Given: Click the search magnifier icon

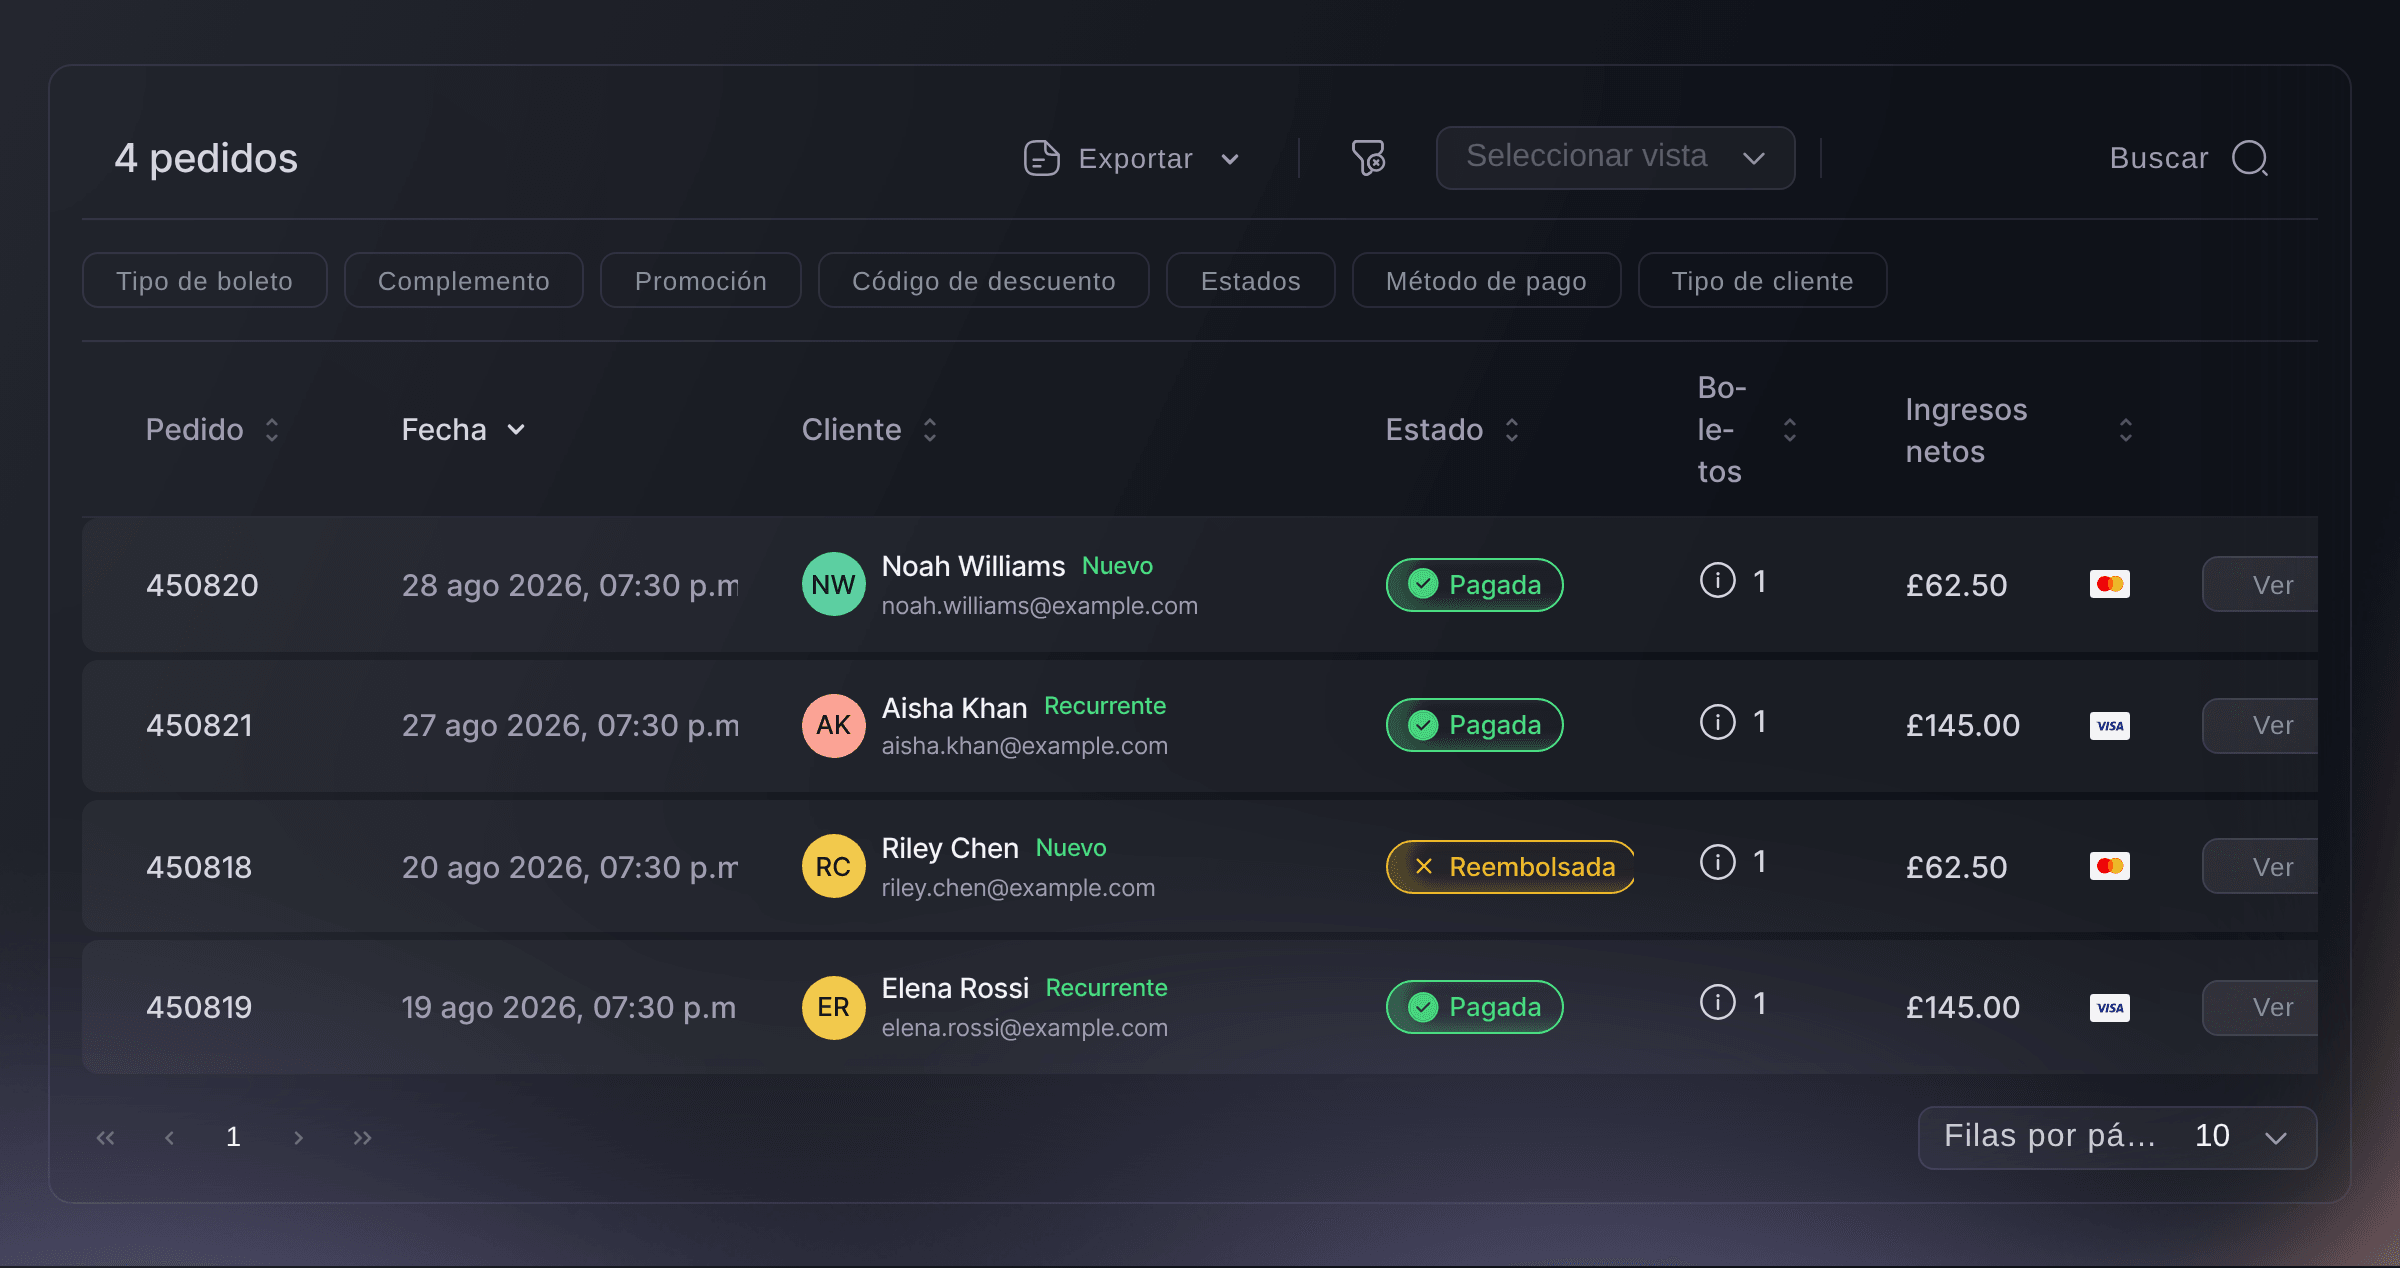Looking at the screenshot, I should click(2250, 158).
